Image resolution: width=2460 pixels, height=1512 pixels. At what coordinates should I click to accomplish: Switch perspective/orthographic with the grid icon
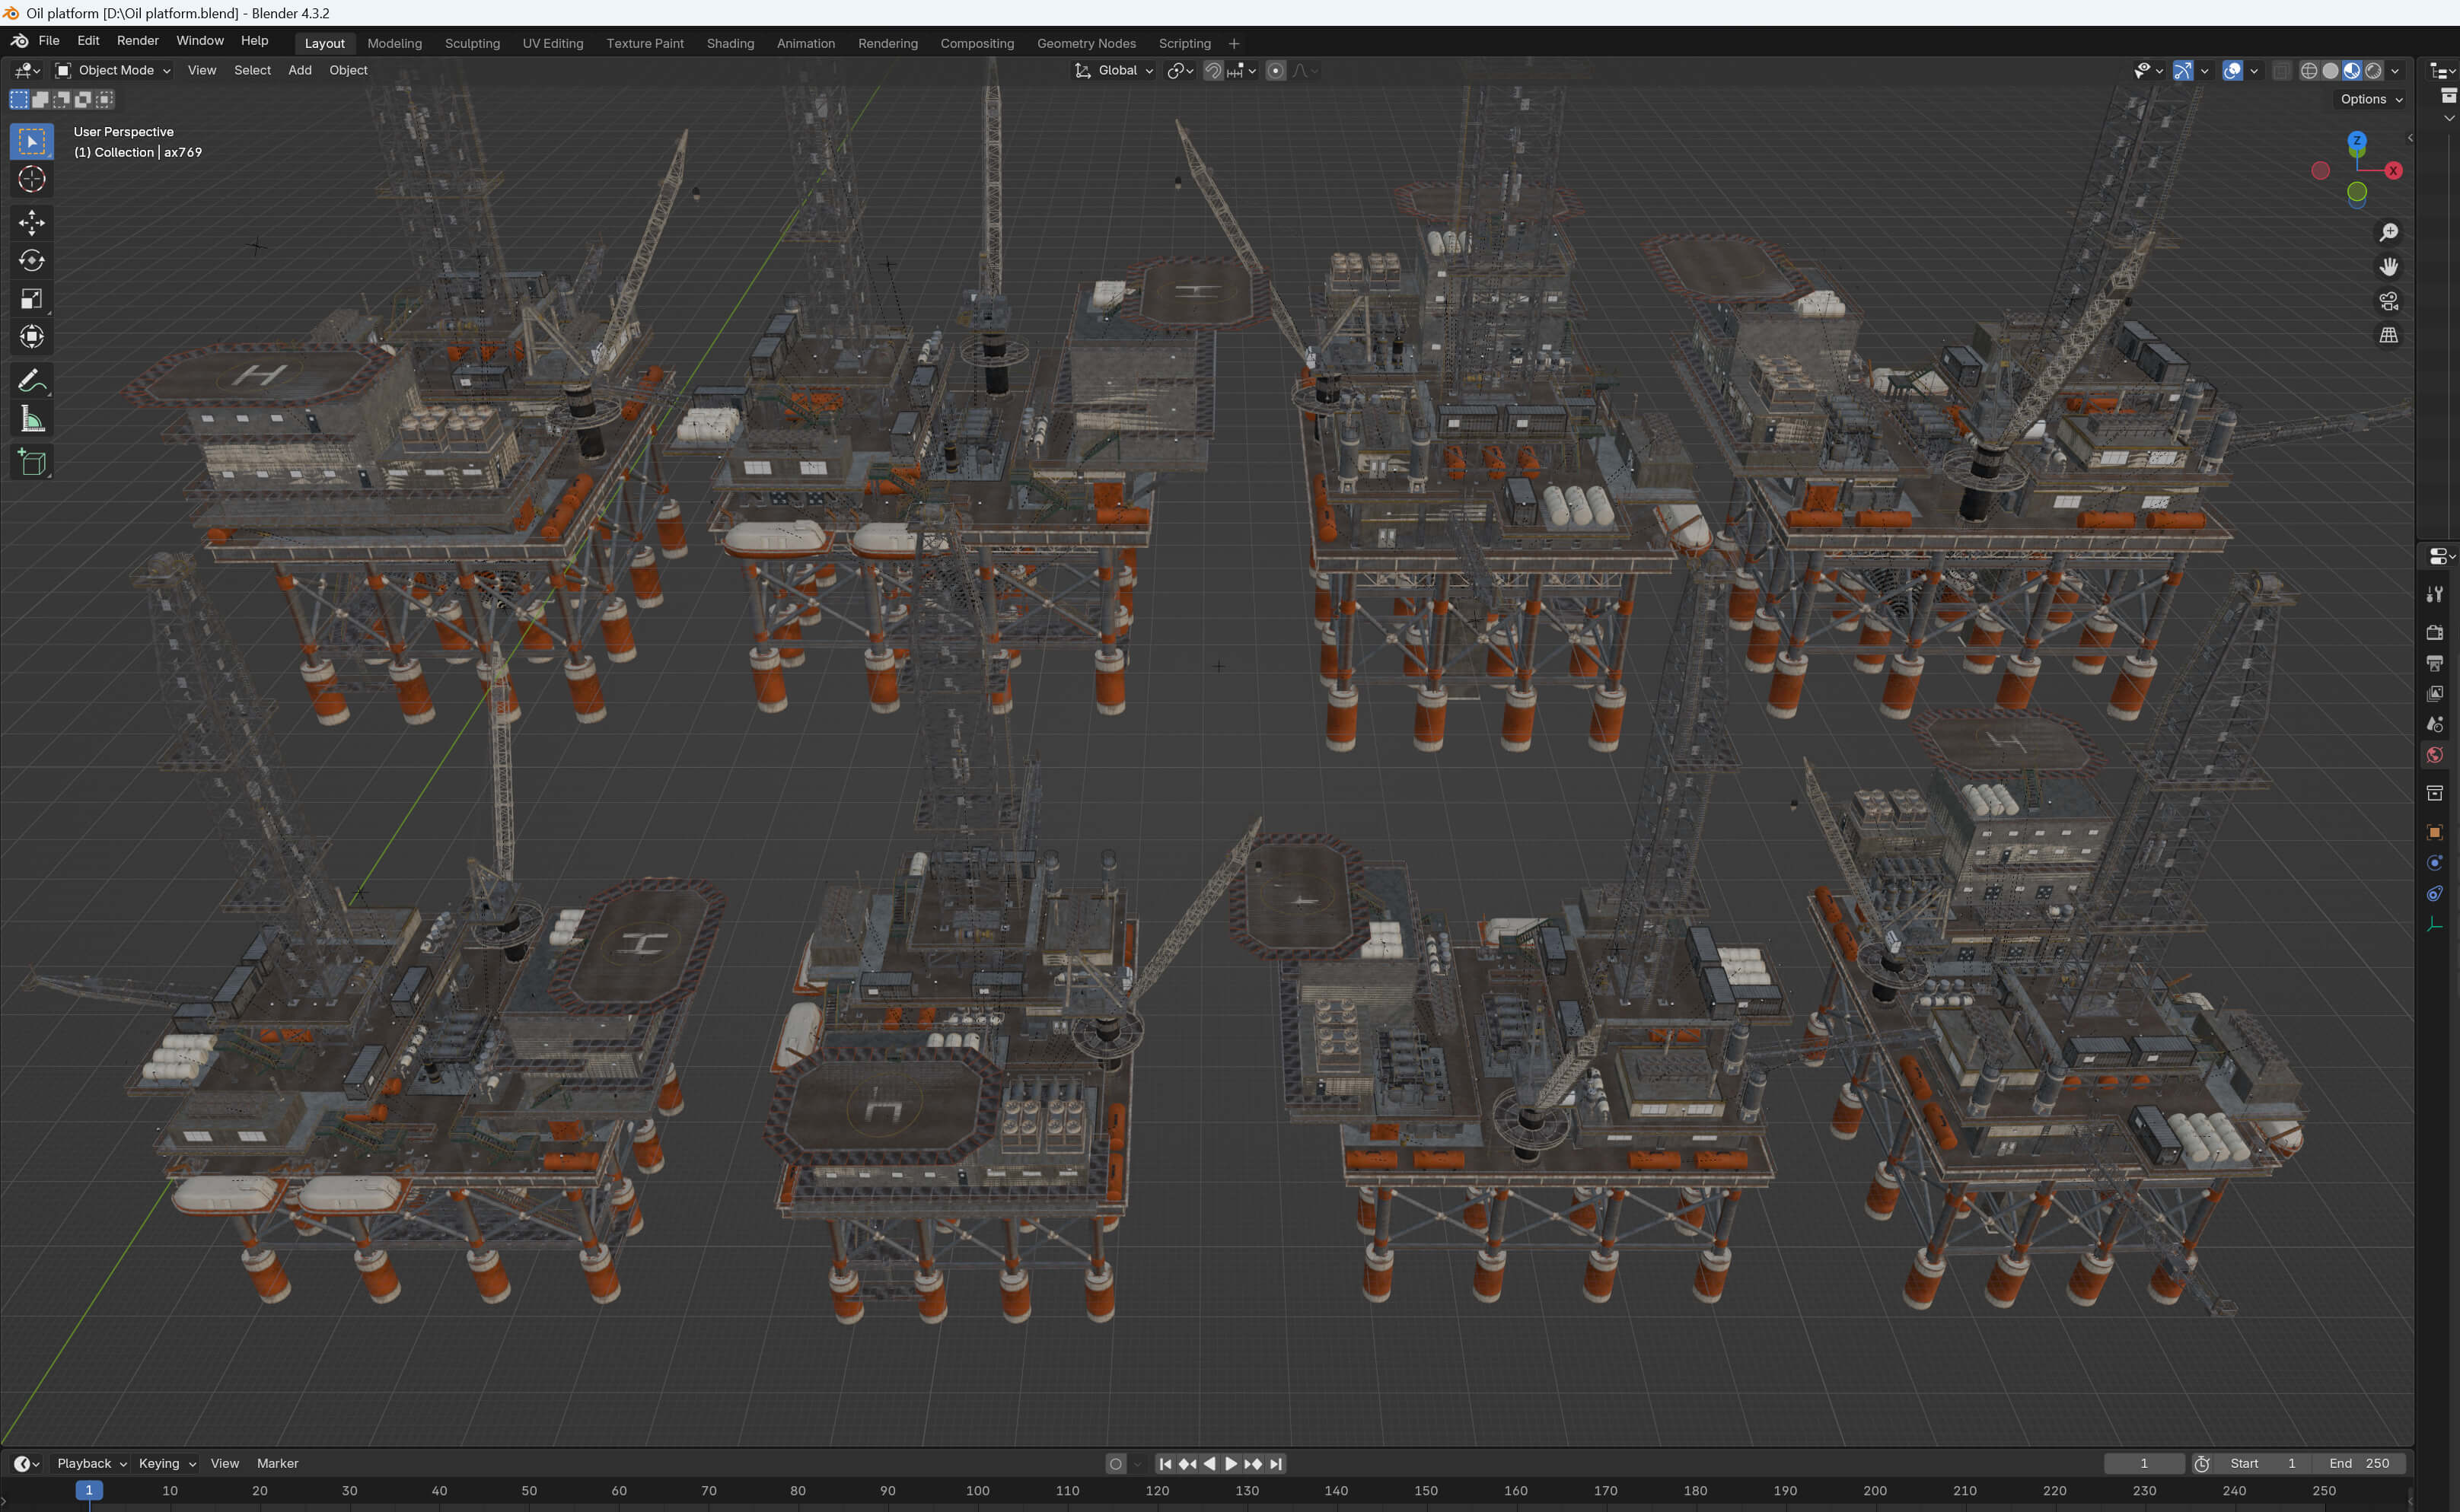pos(2388,335)
